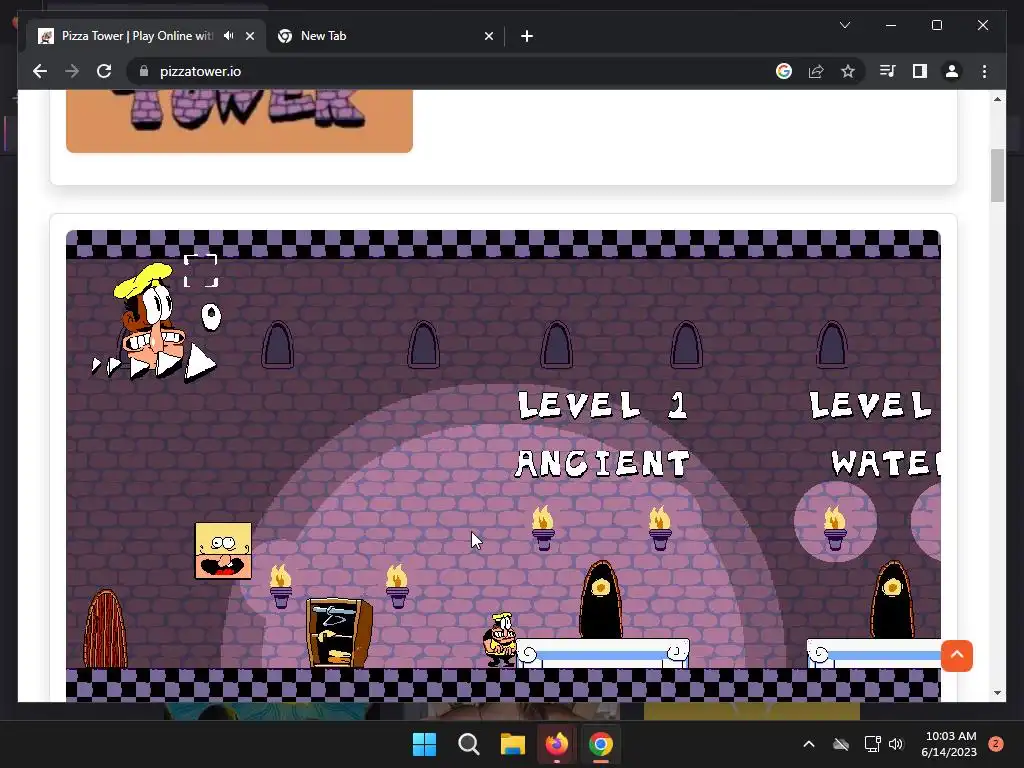Show hidden system tray icons
This screenshot has height=768, width=1024.
pos(808,744)
